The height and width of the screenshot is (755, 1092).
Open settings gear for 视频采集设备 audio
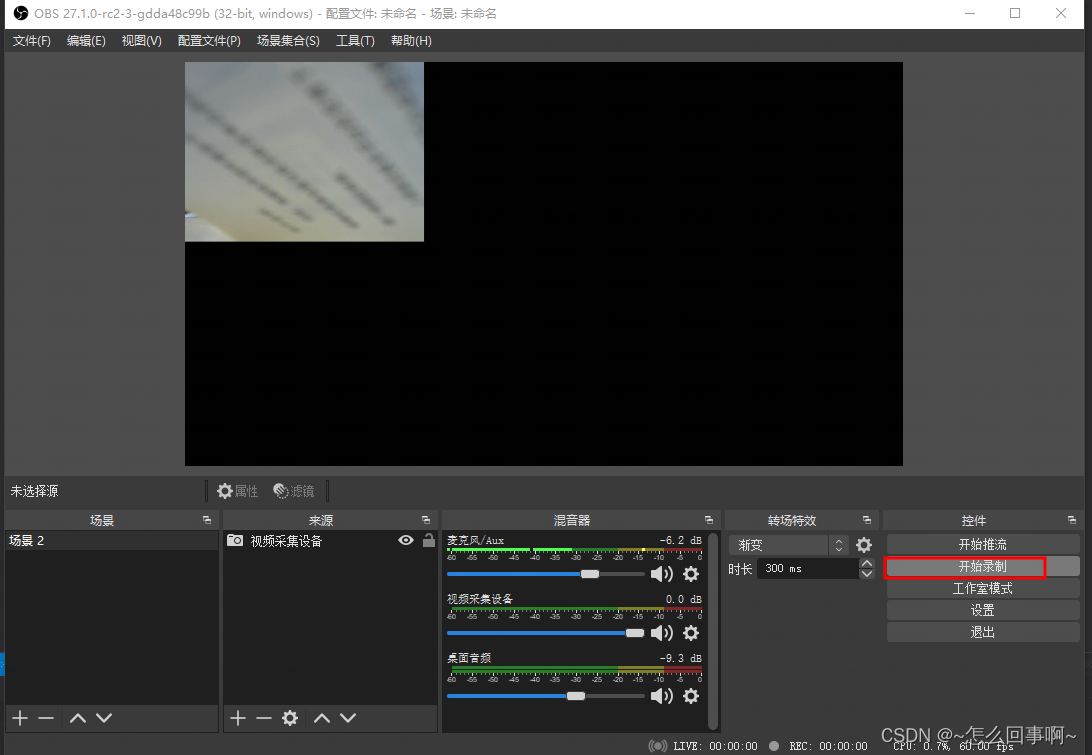tap(691, 633)
